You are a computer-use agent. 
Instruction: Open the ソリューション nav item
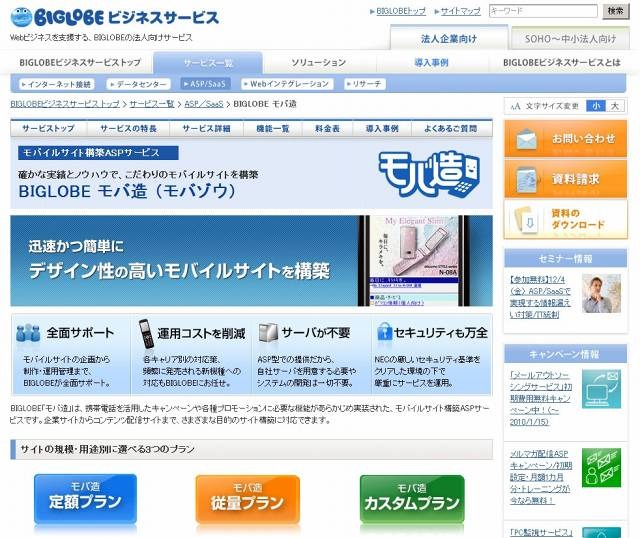click(318, 62)
